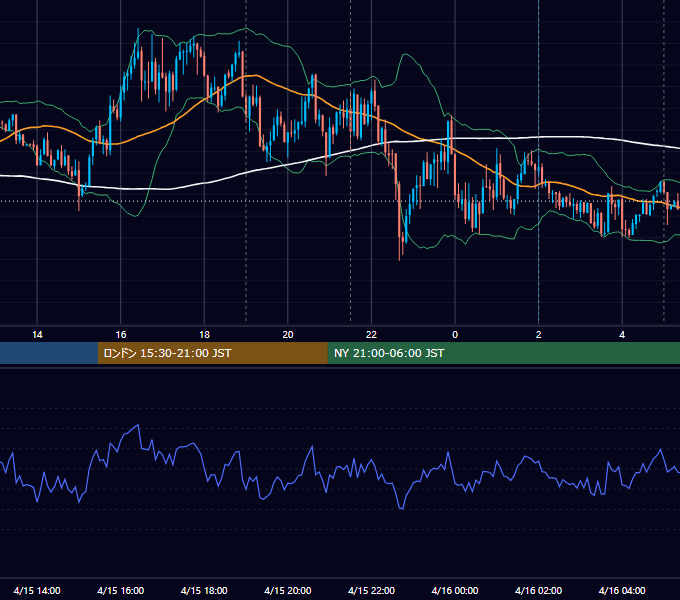The width and height of the screenshot is (680, 600).
Task: Click the 20 hour axis label
Action: tap(288, 335)
